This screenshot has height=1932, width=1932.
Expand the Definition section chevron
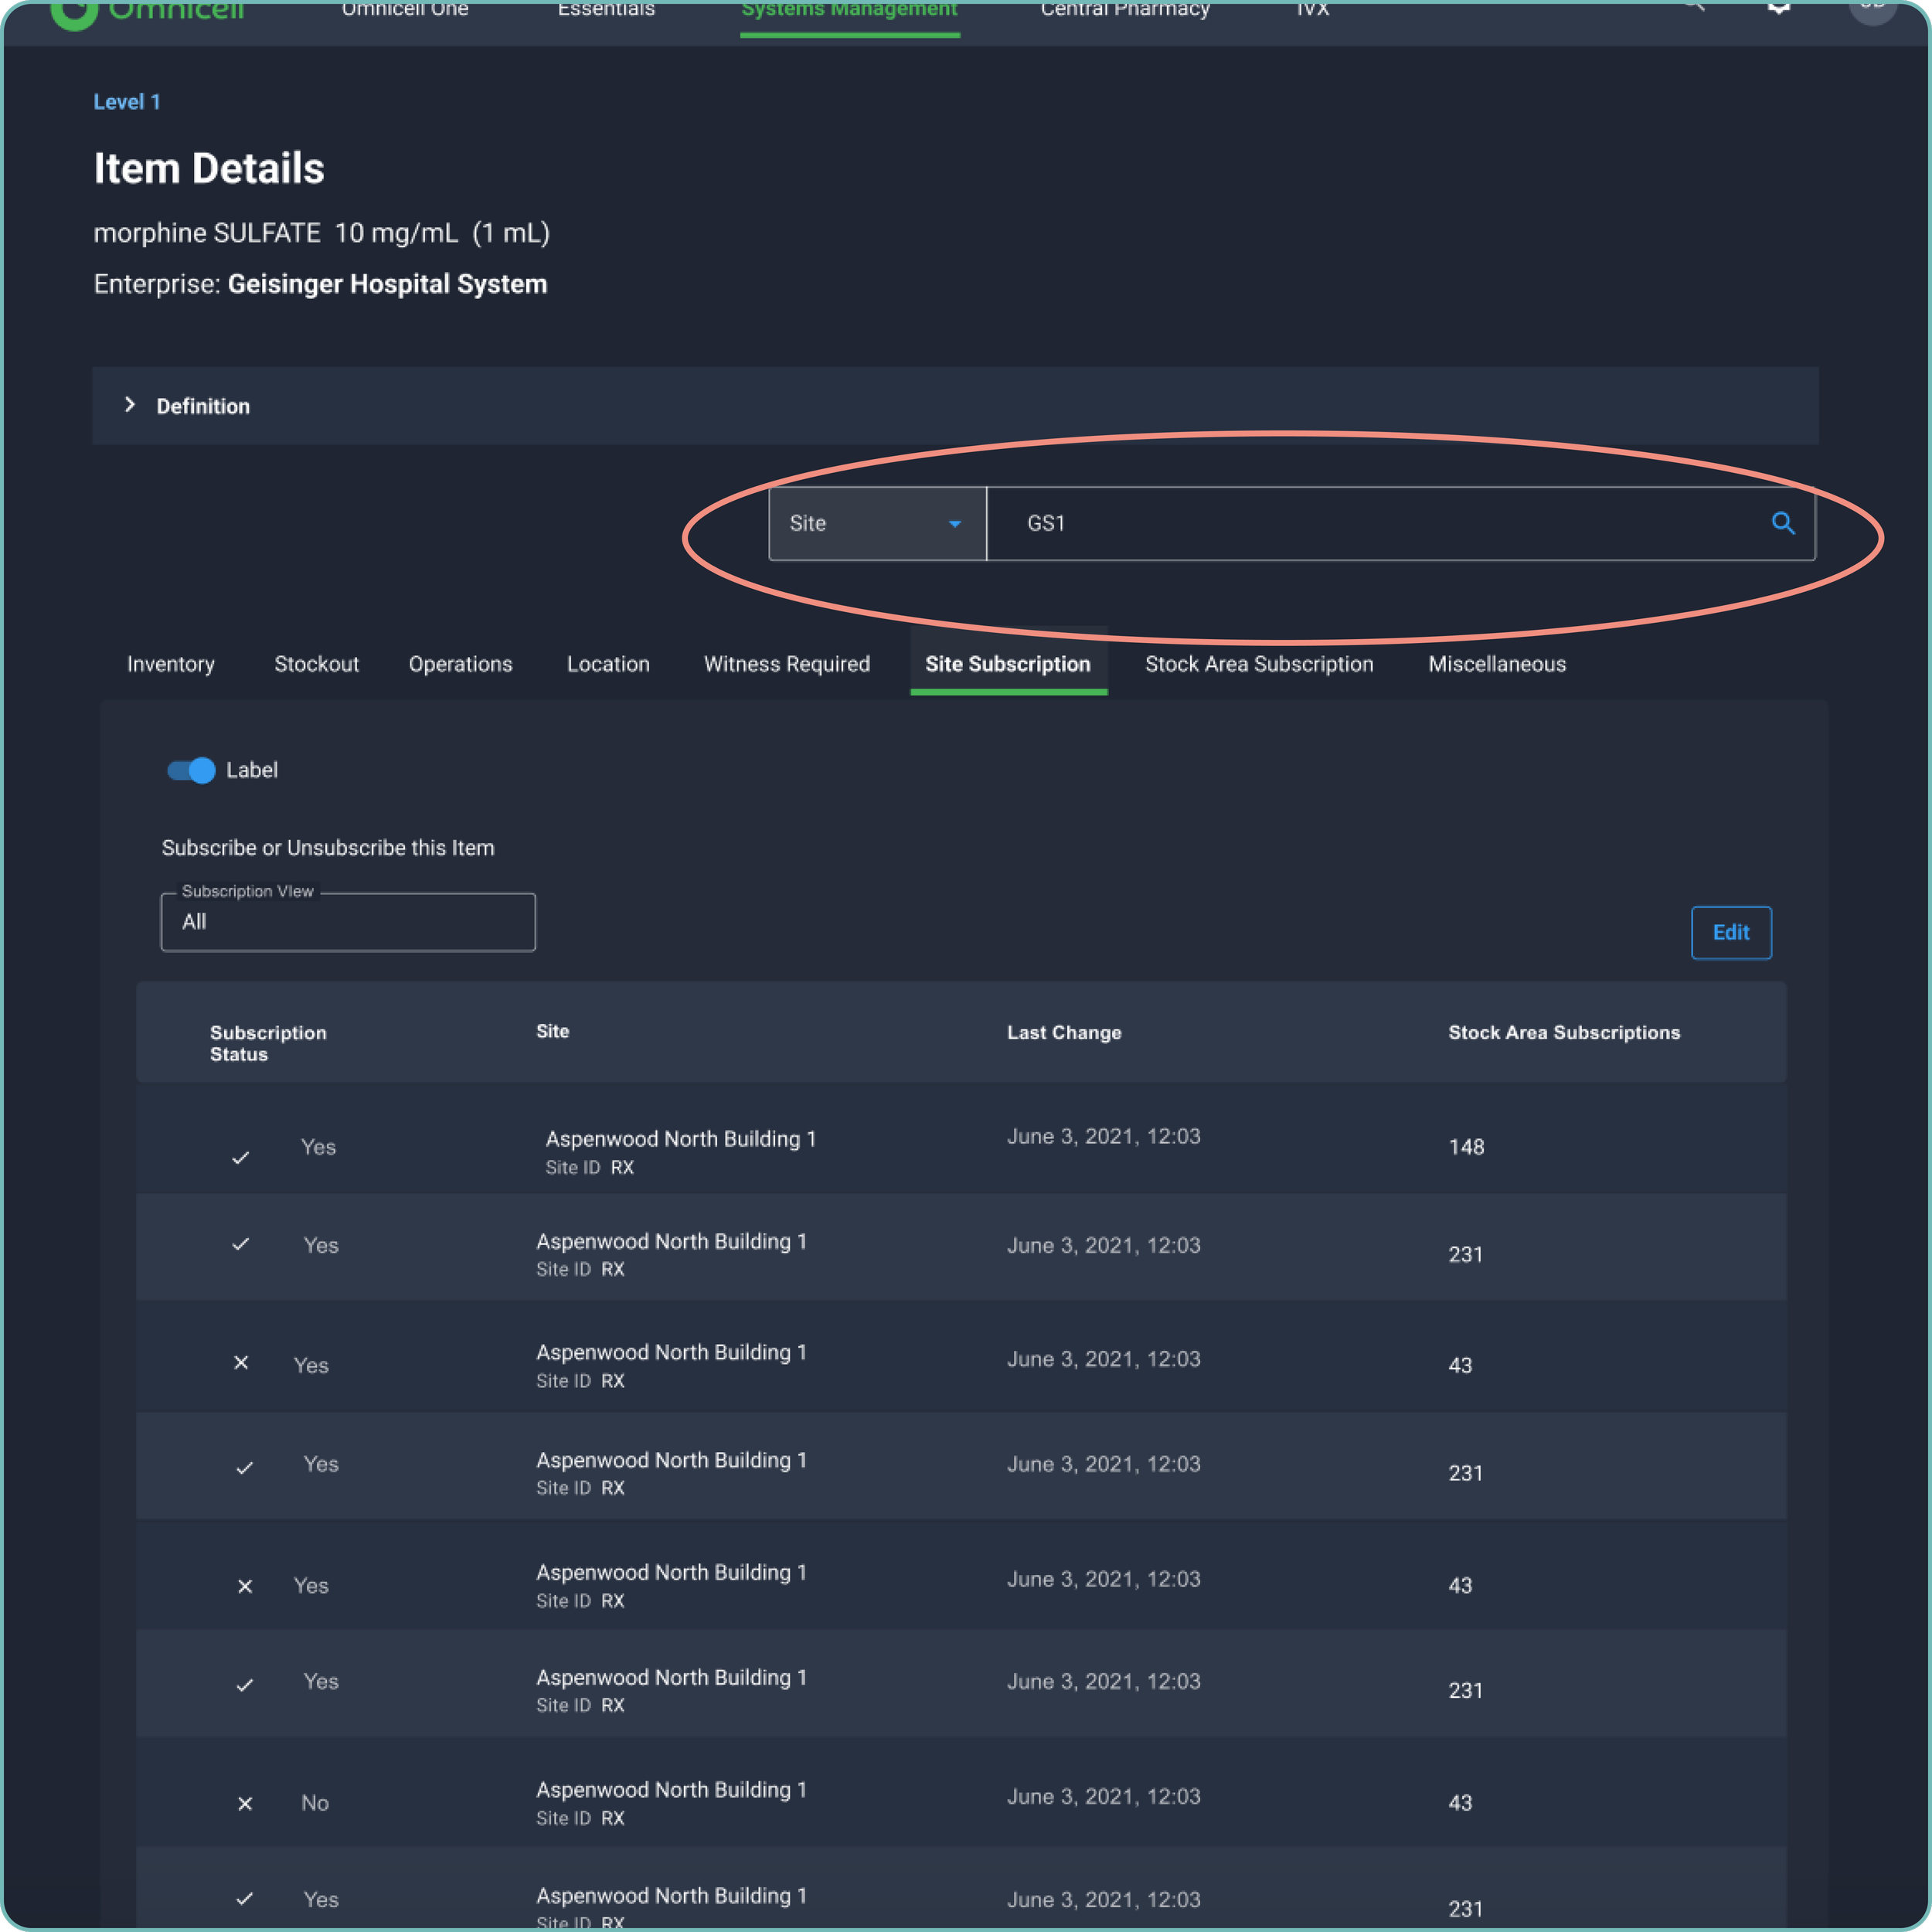pyautogui.click(x=130, y=405)
